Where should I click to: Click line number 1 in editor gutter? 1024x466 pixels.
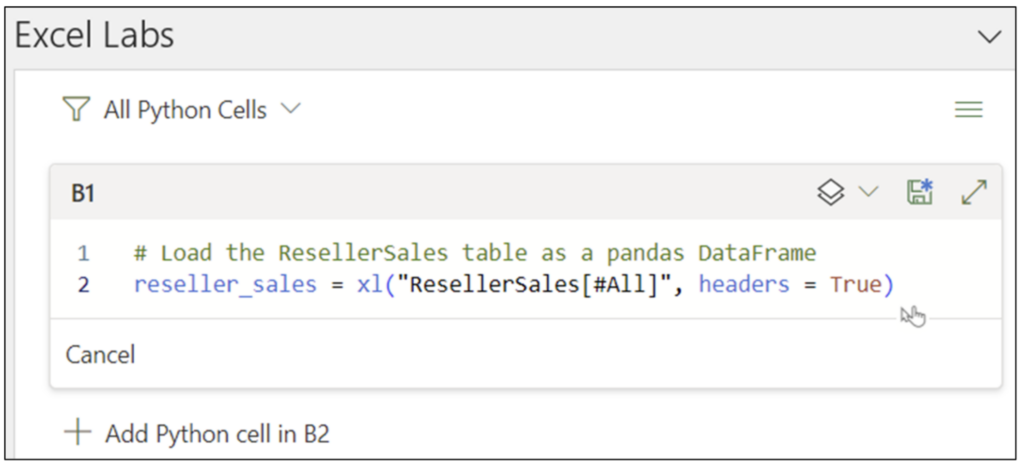click(84, 253)
